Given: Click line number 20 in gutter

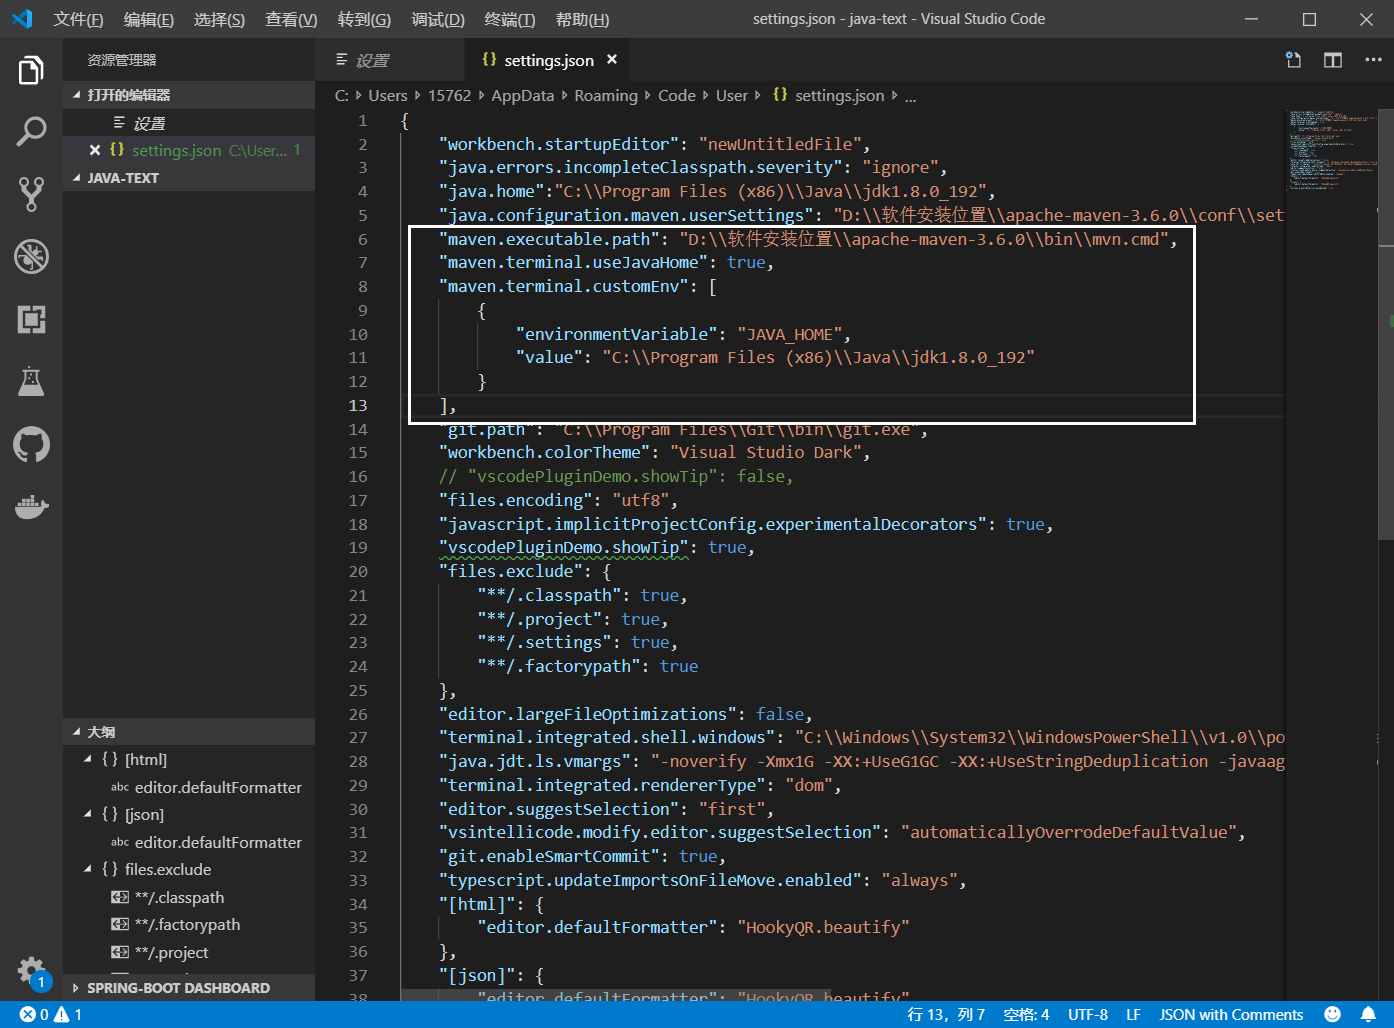Looking at the screenshot, I should point(358,571).
